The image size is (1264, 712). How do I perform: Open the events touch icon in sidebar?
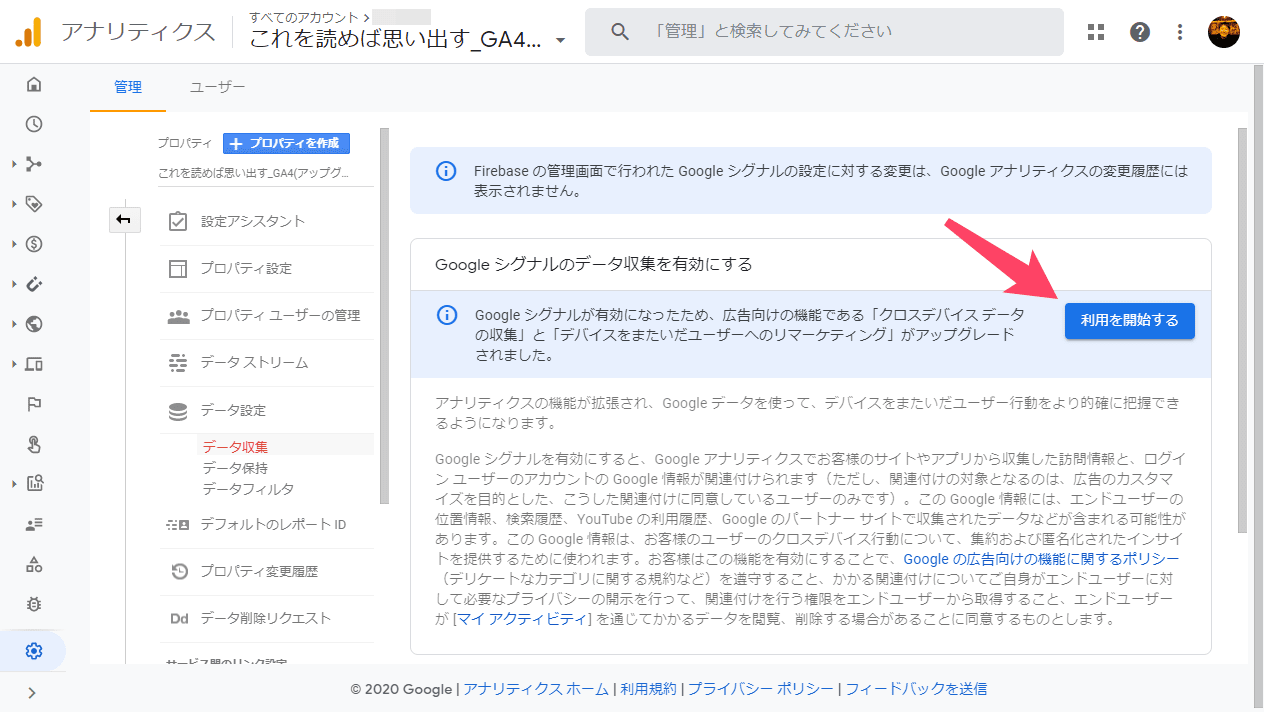tap(34, 444)
